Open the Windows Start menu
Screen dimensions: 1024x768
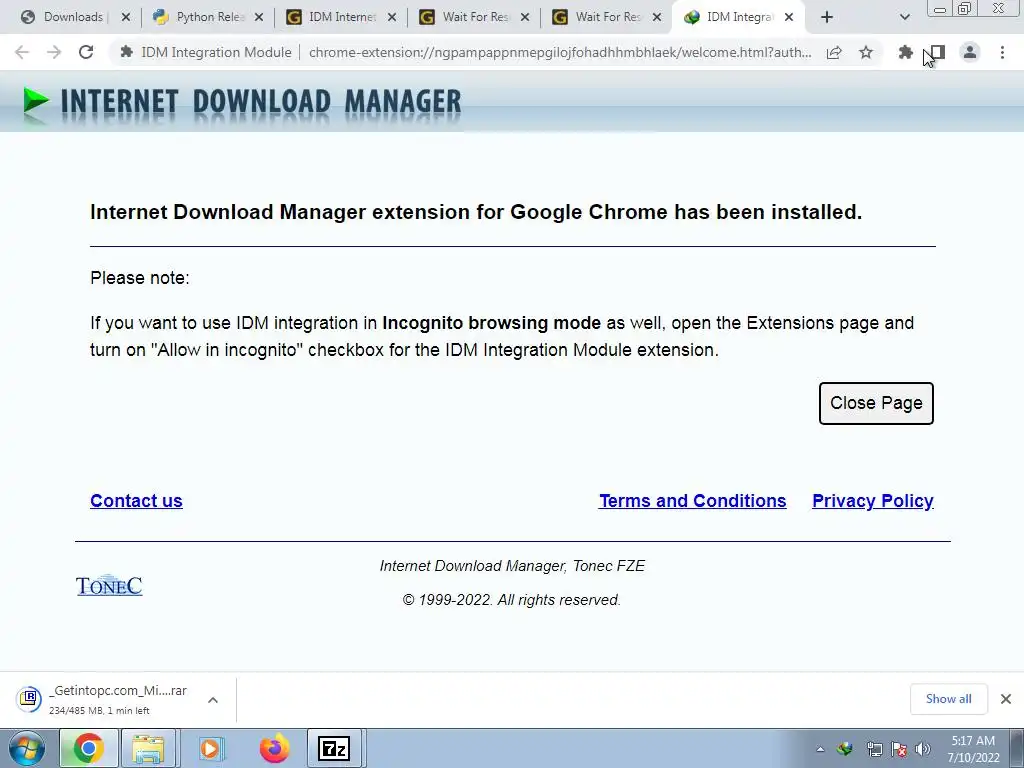(26, 748)
